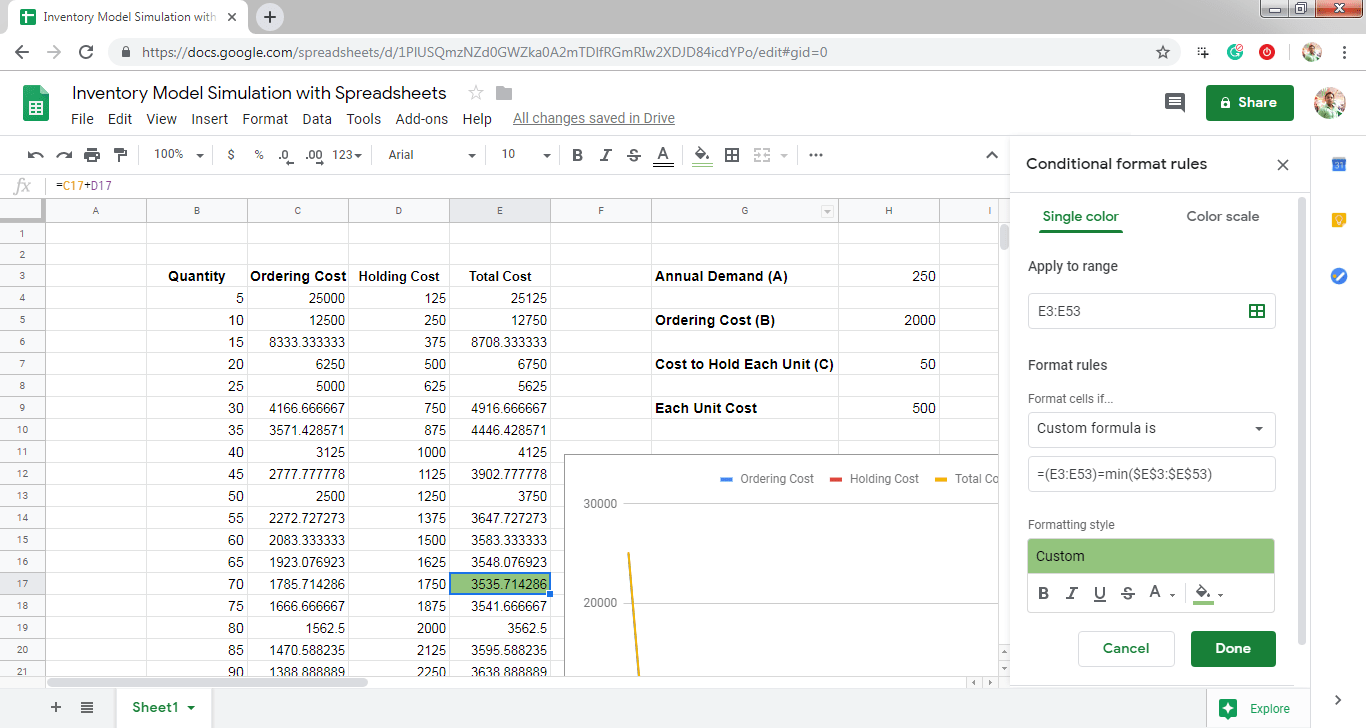Bookmark this page with the star icon
Image resolution: width=1366 pixels, height=728 pixels.
(1163, 52)
